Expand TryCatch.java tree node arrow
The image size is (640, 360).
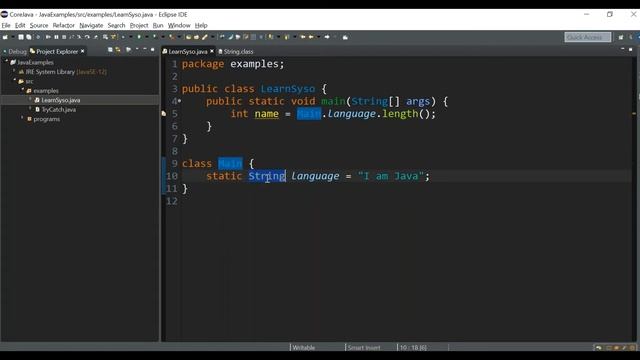click(x=30, y=108)
